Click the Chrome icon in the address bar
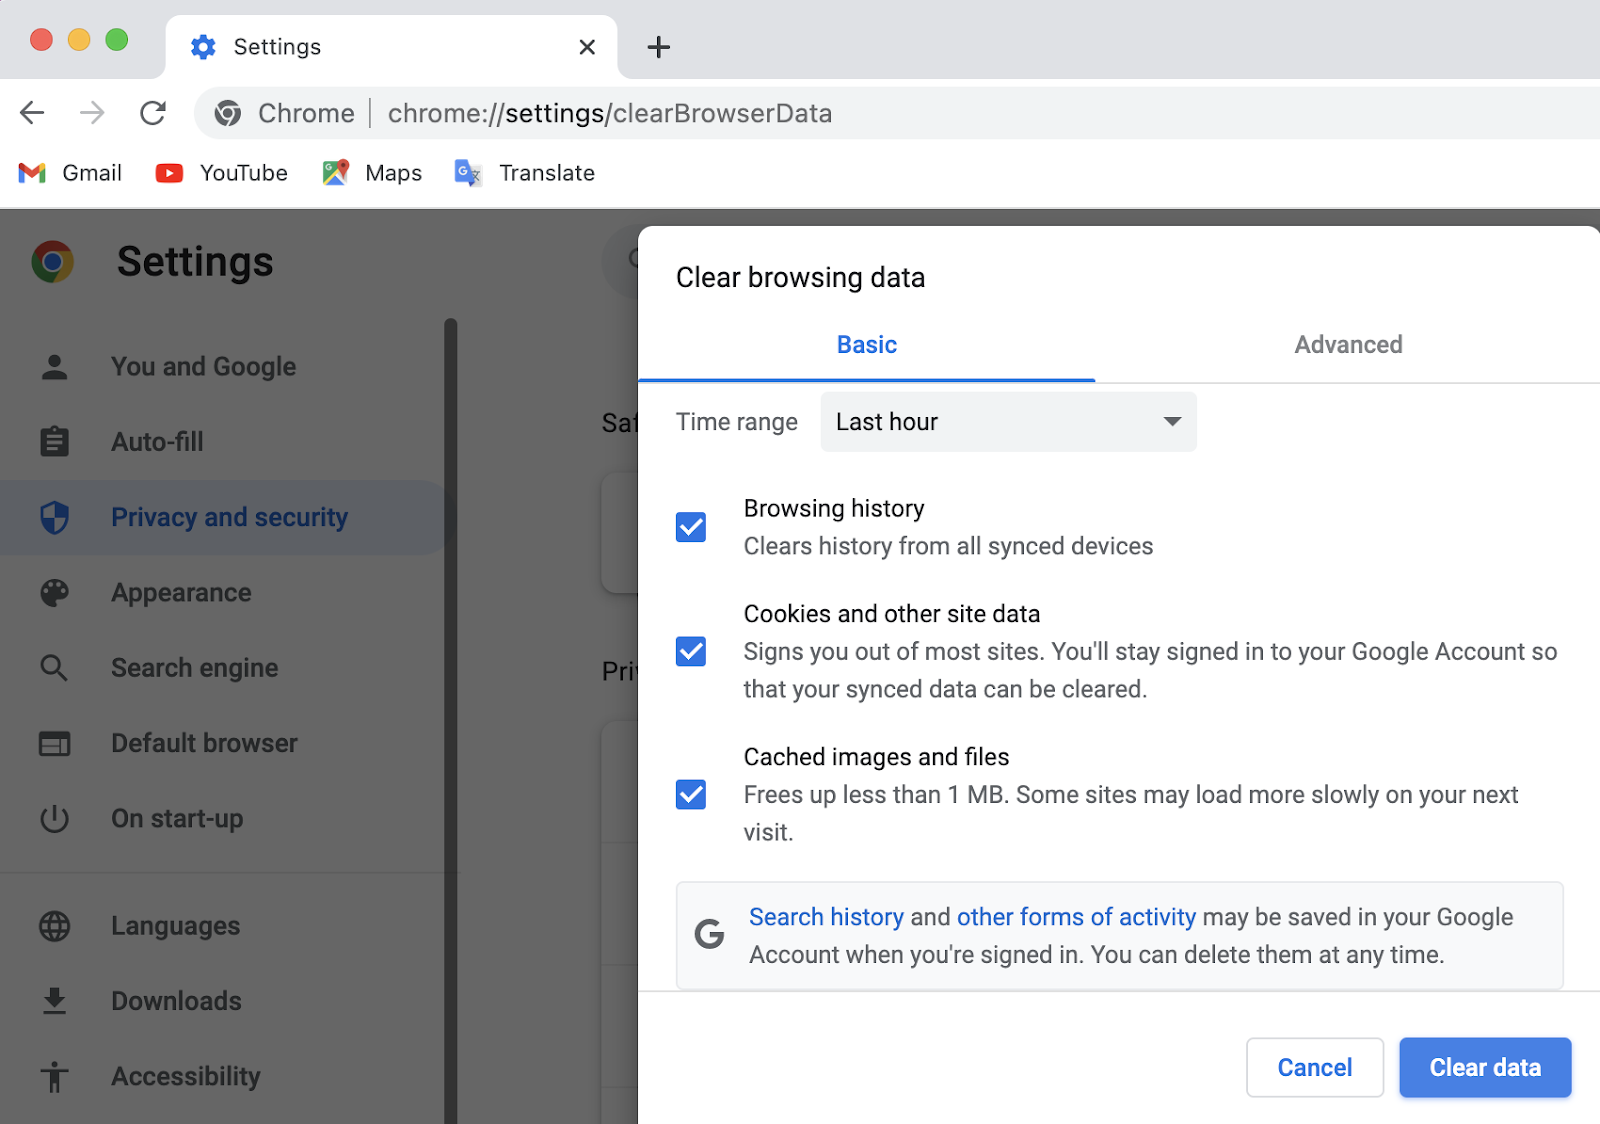The height and width of the screenshot is (1124, 1600). (x=228, y=113)
